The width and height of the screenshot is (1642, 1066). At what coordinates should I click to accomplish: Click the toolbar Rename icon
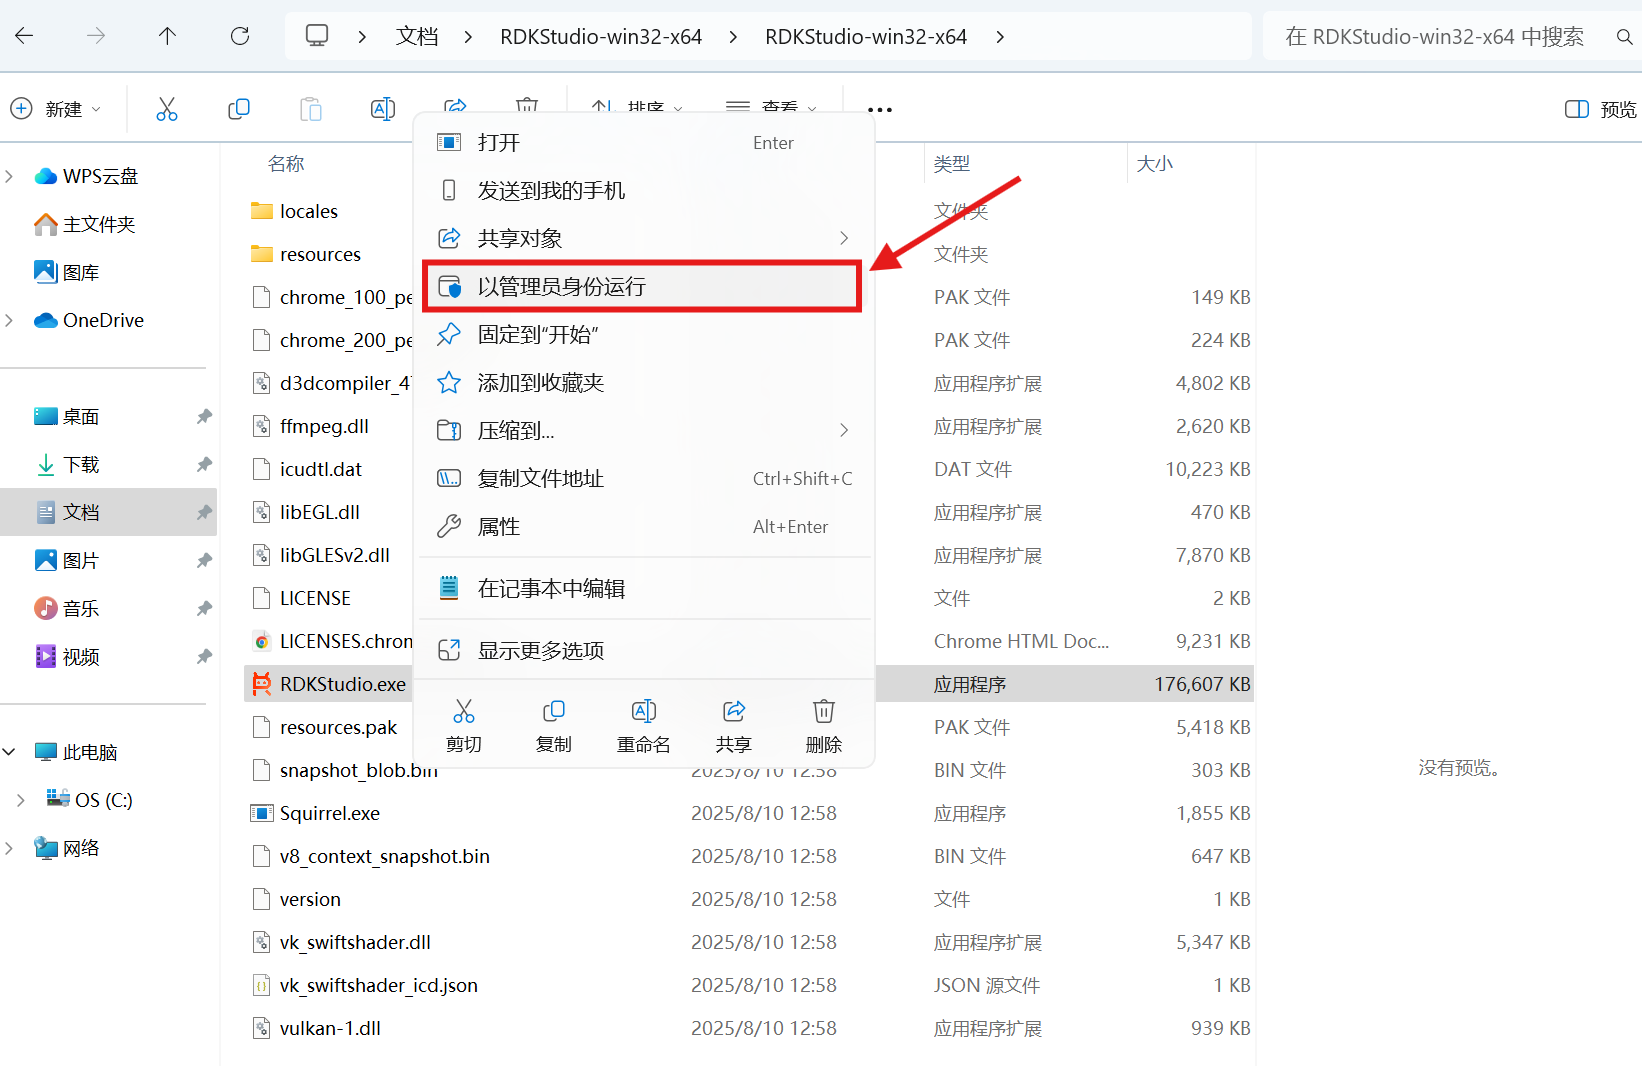click(x=383, y=109)
